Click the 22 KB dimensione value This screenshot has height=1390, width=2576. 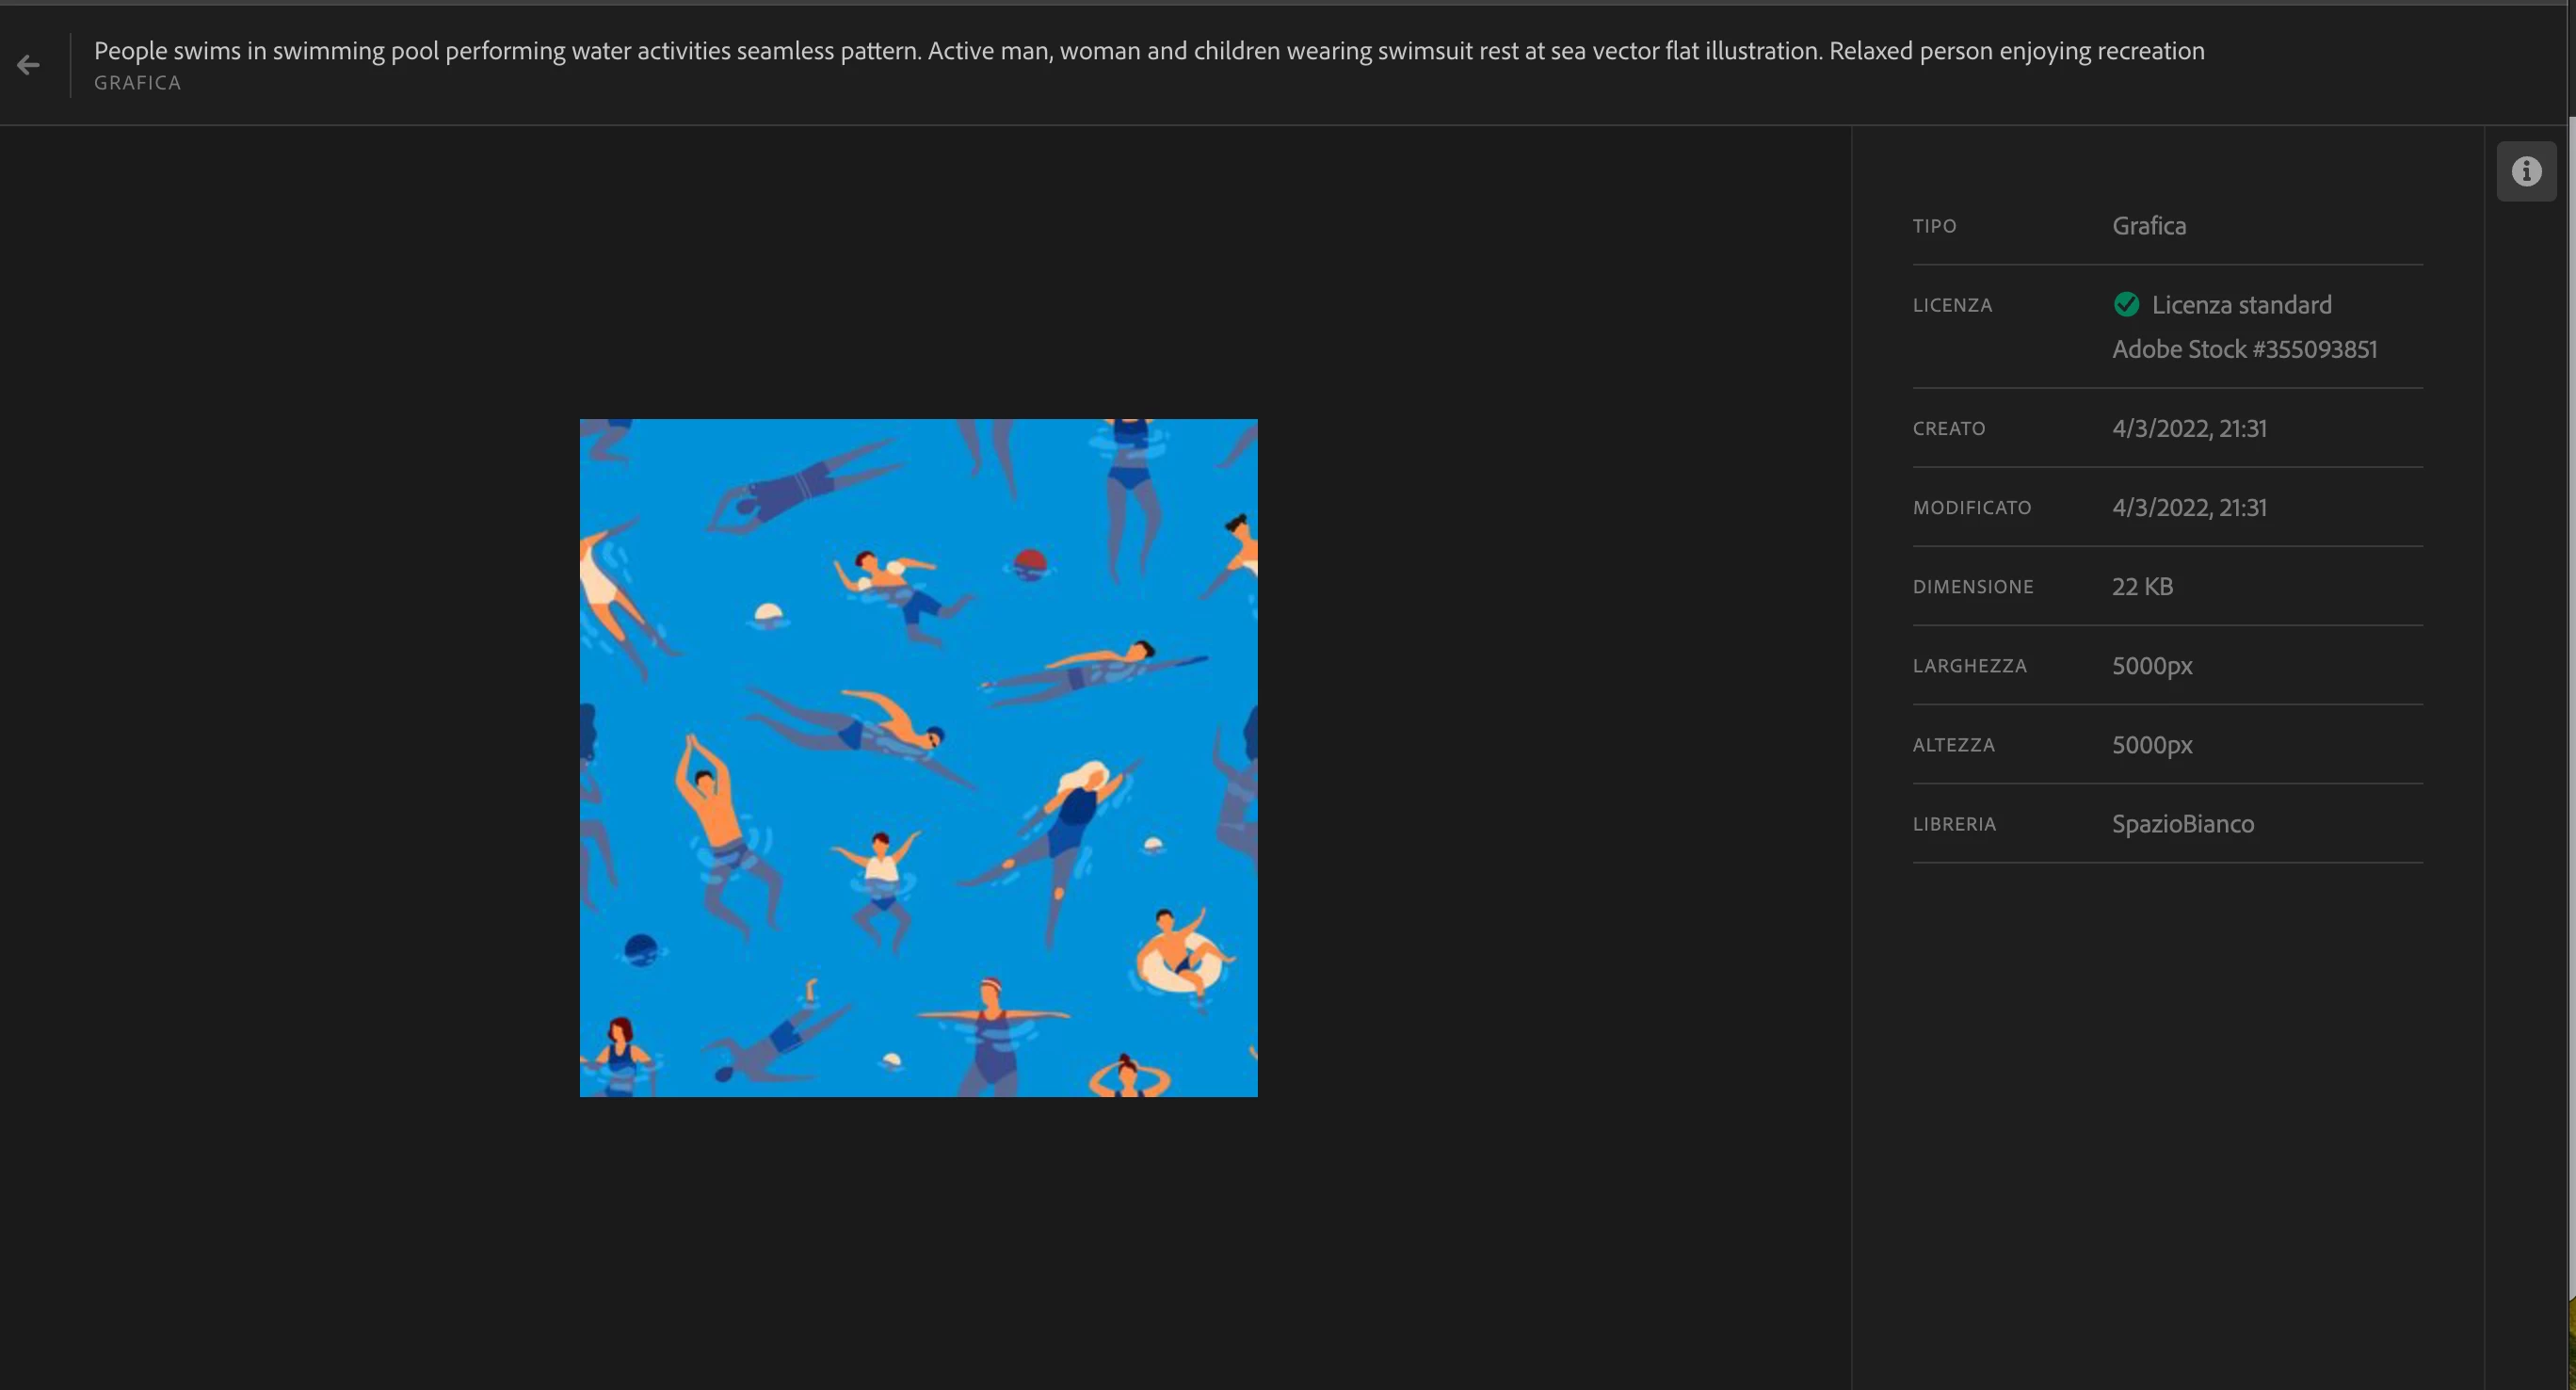(x=2141, y=587)
